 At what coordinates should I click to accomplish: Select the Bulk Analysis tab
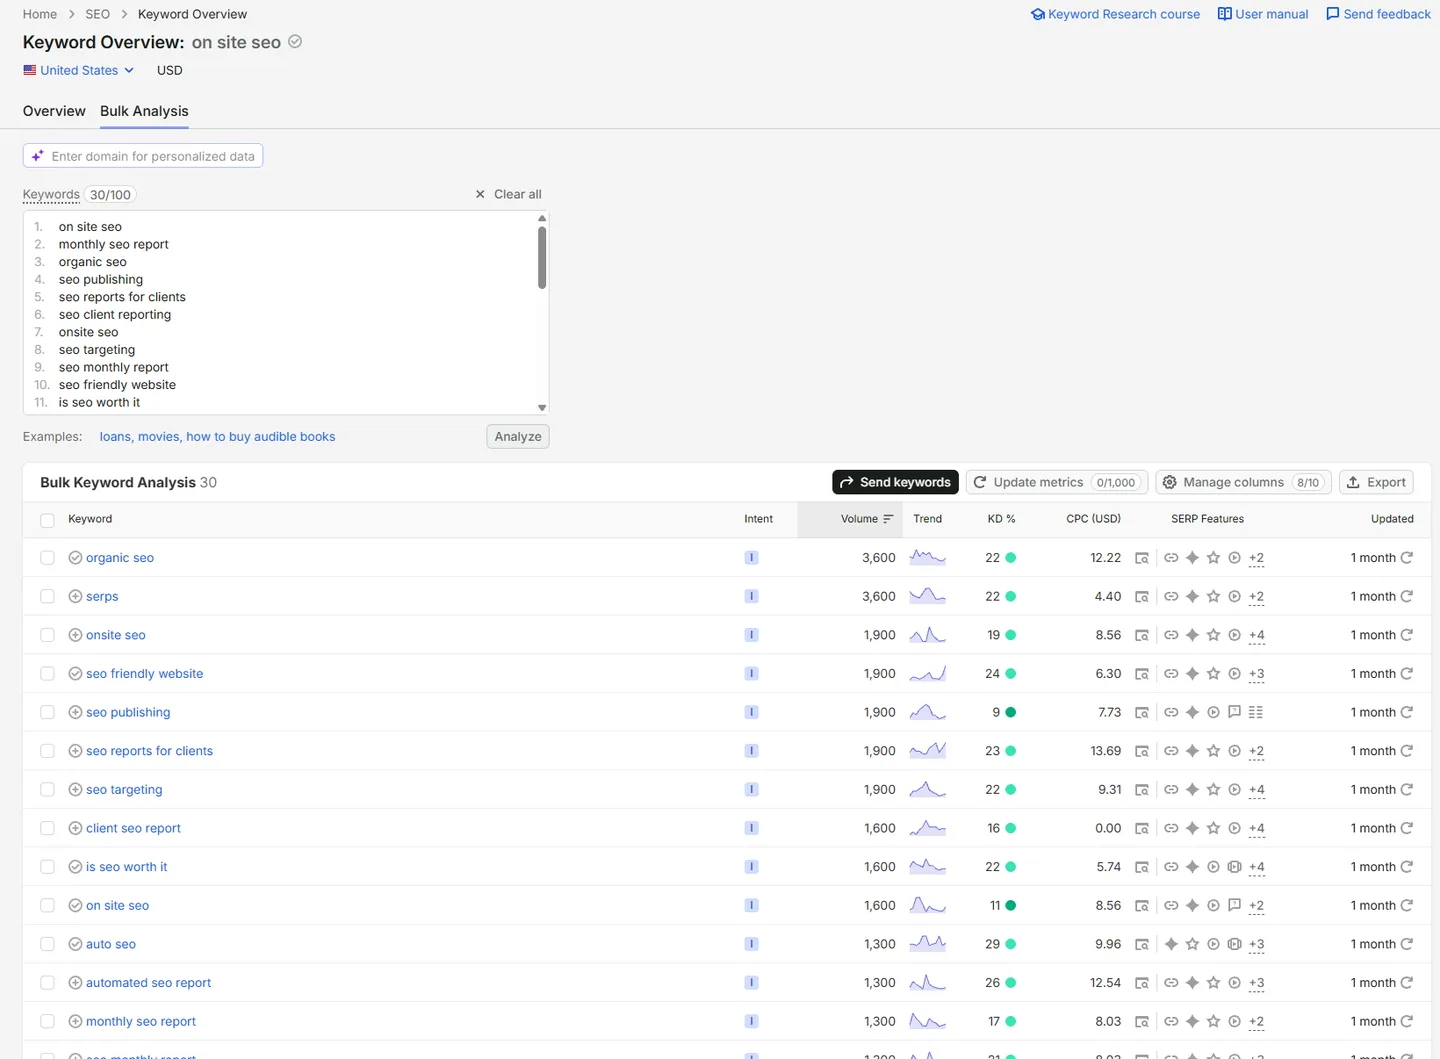(144, 111)
